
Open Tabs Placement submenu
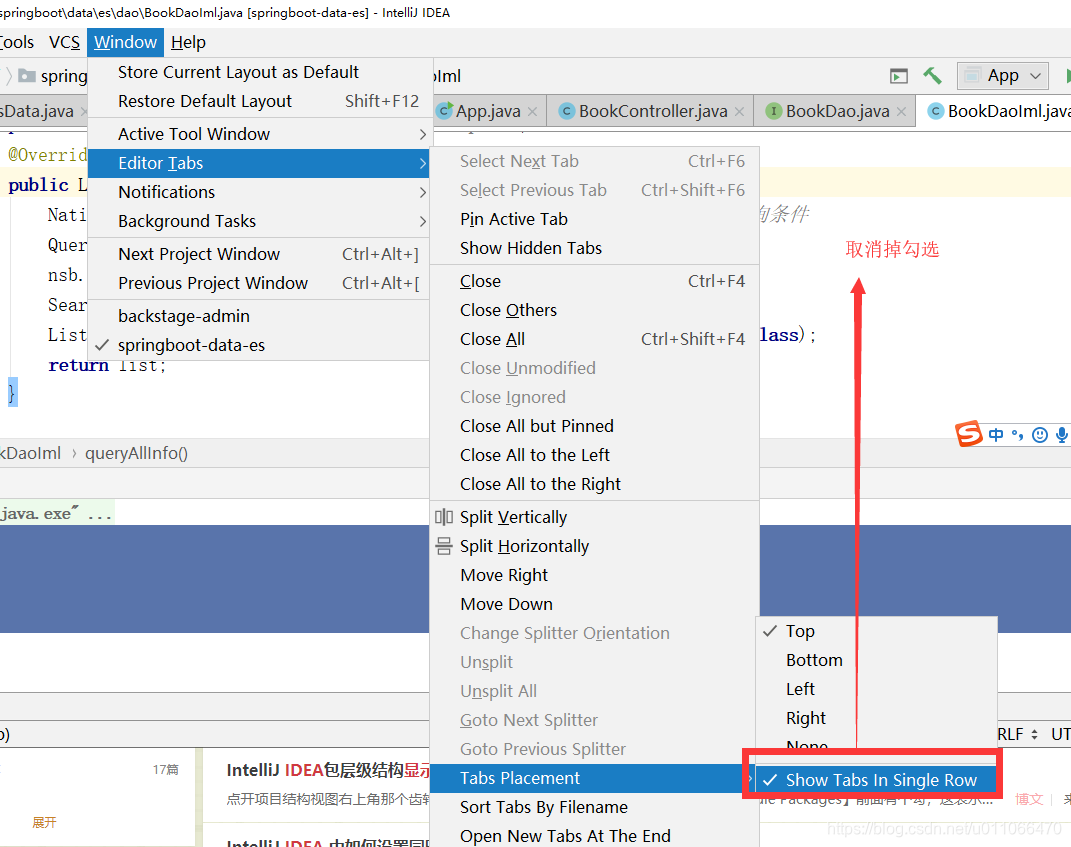pyautogui.click(x=594, y=778)
